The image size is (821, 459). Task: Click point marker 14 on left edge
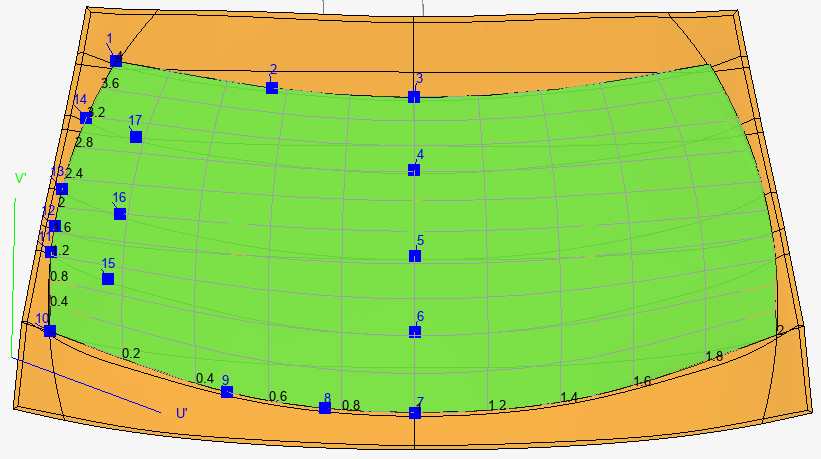point(86,118)
